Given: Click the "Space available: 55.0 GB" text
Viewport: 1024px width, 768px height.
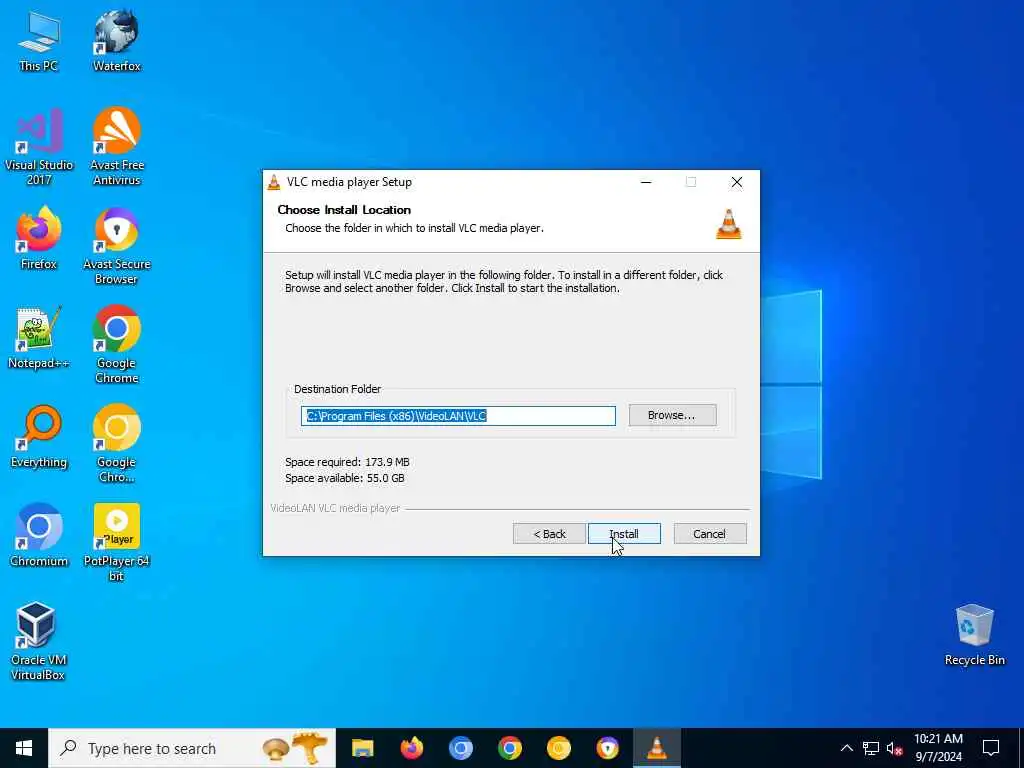Looking at the screenshot, I should (x=345, y=478).
